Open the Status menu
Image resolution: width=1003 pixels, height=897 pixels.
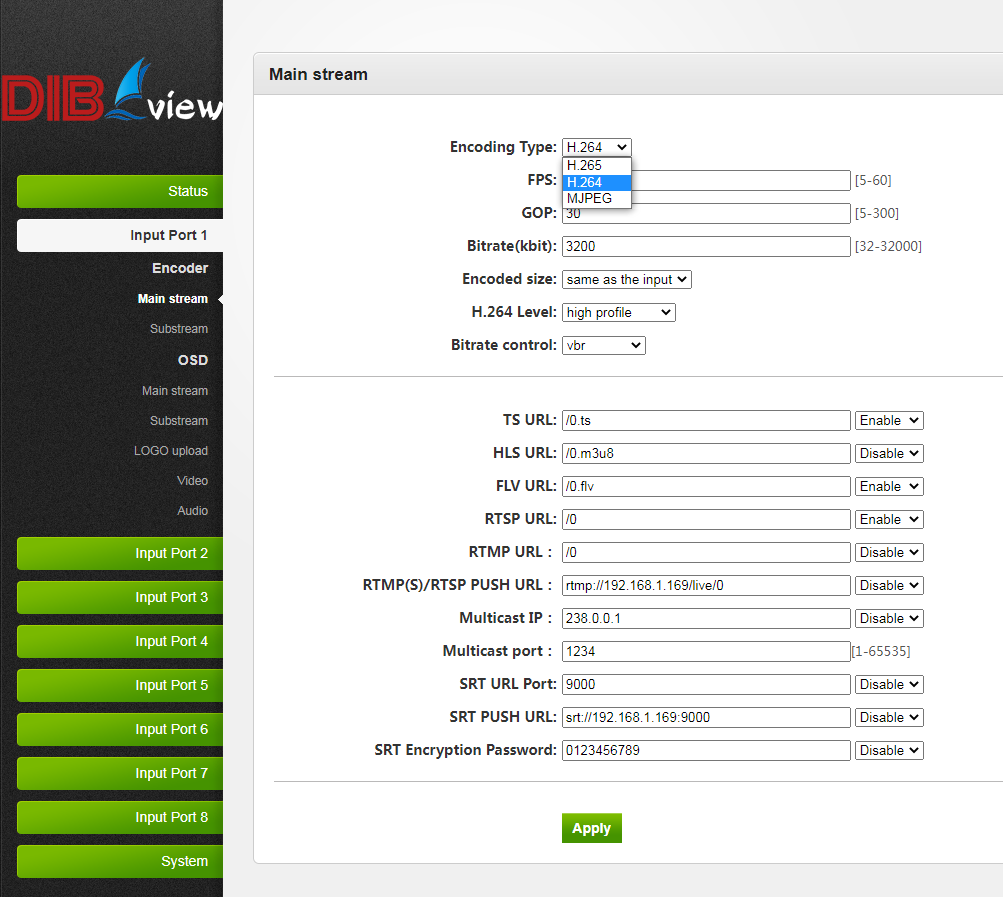[120, 191]
